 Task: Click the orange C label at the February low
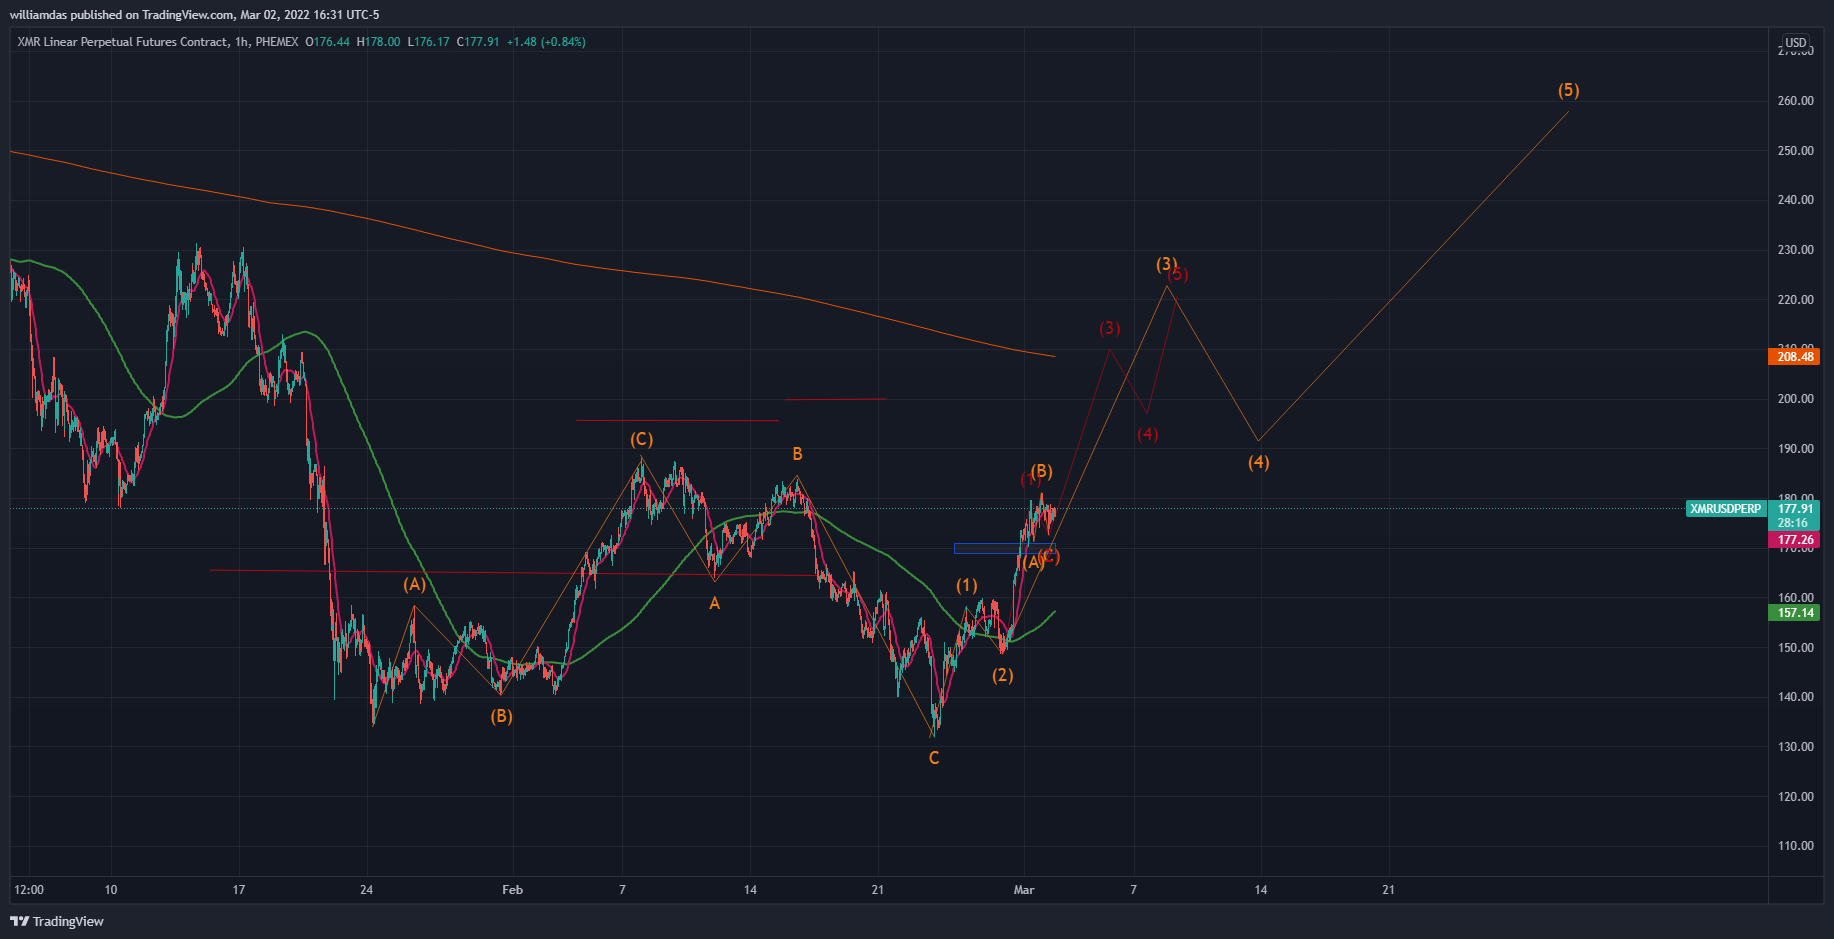click(x=934, y=758)
